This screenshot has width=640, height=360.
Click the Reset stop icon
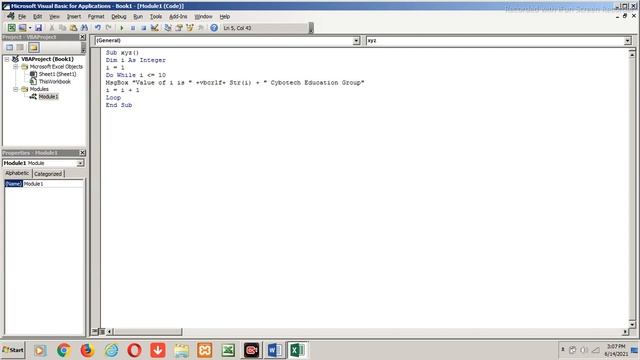(x=143, y=28)
